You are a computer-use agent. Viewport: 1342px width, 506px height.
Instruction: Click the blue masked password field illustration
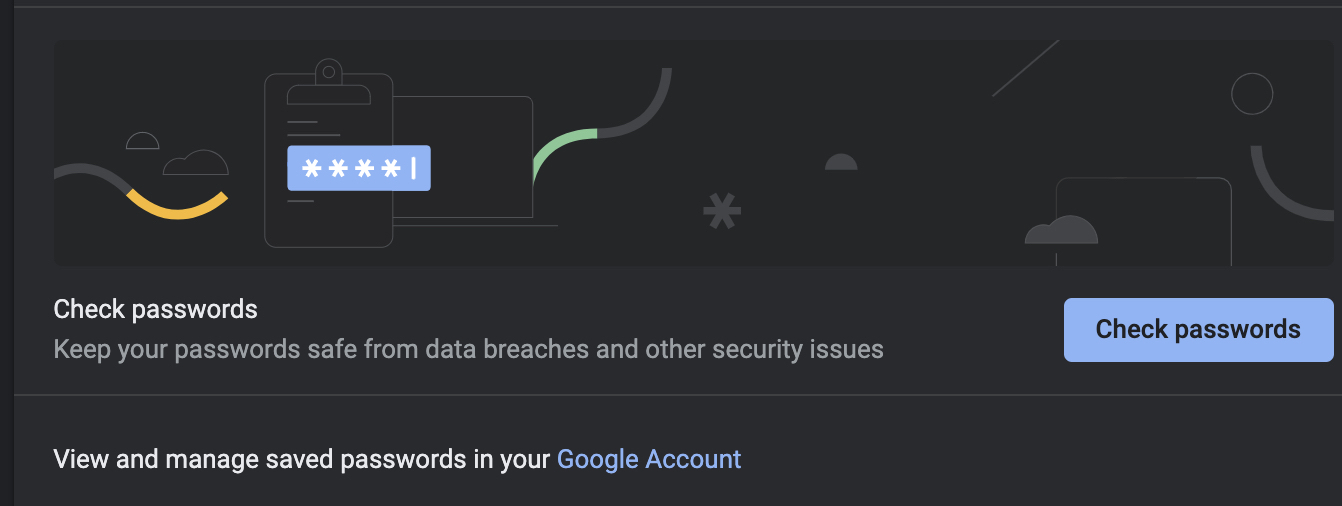(359, 168)
